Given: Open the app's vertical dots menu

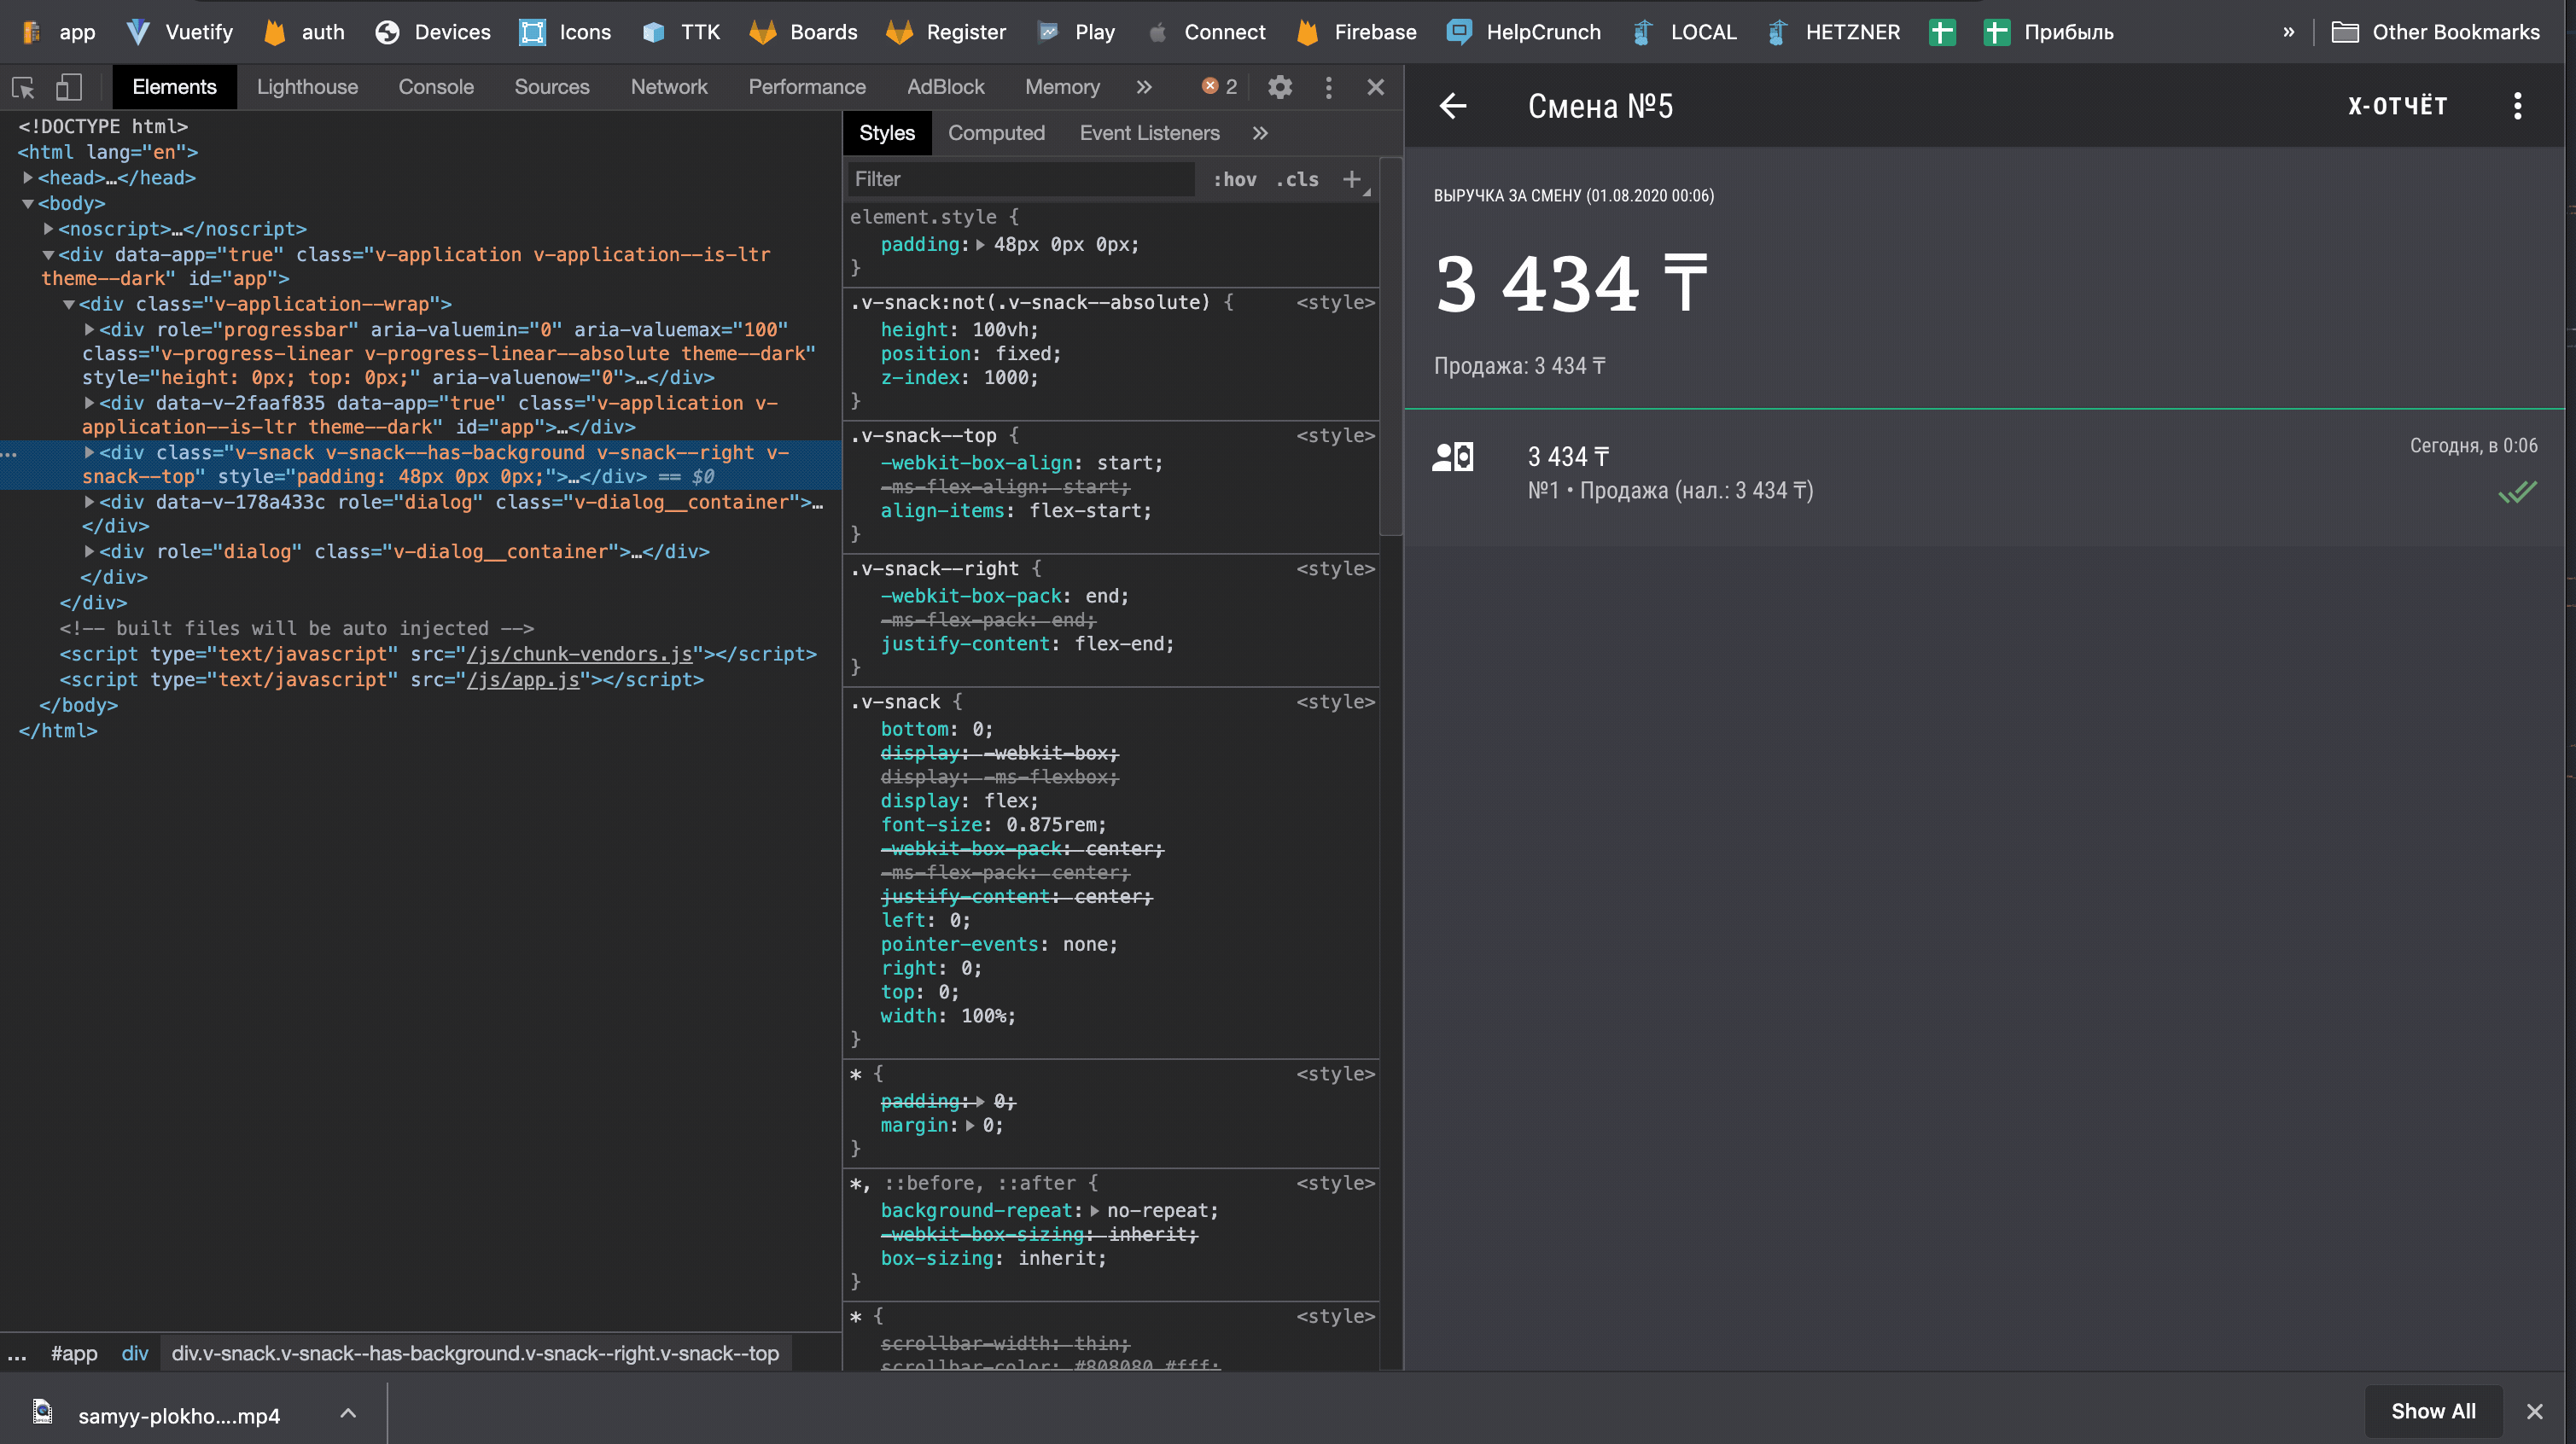Looking at the screenshot, I should [x=2517, y=106].
